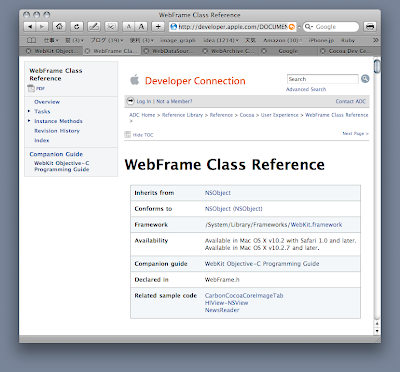Screen dimensions: 400x372
Task: Add a bookmark with the plus button
Action: [x=158, y=27]
